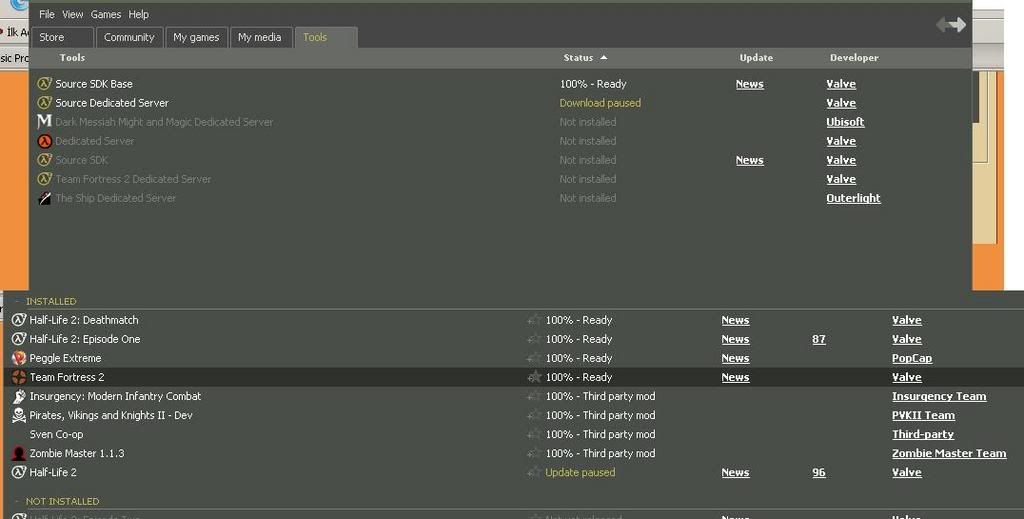This screenshot has height=519, width=1024.
Task: Click the Team Fortress 2 game icon
Action: [x=19, y=377]
